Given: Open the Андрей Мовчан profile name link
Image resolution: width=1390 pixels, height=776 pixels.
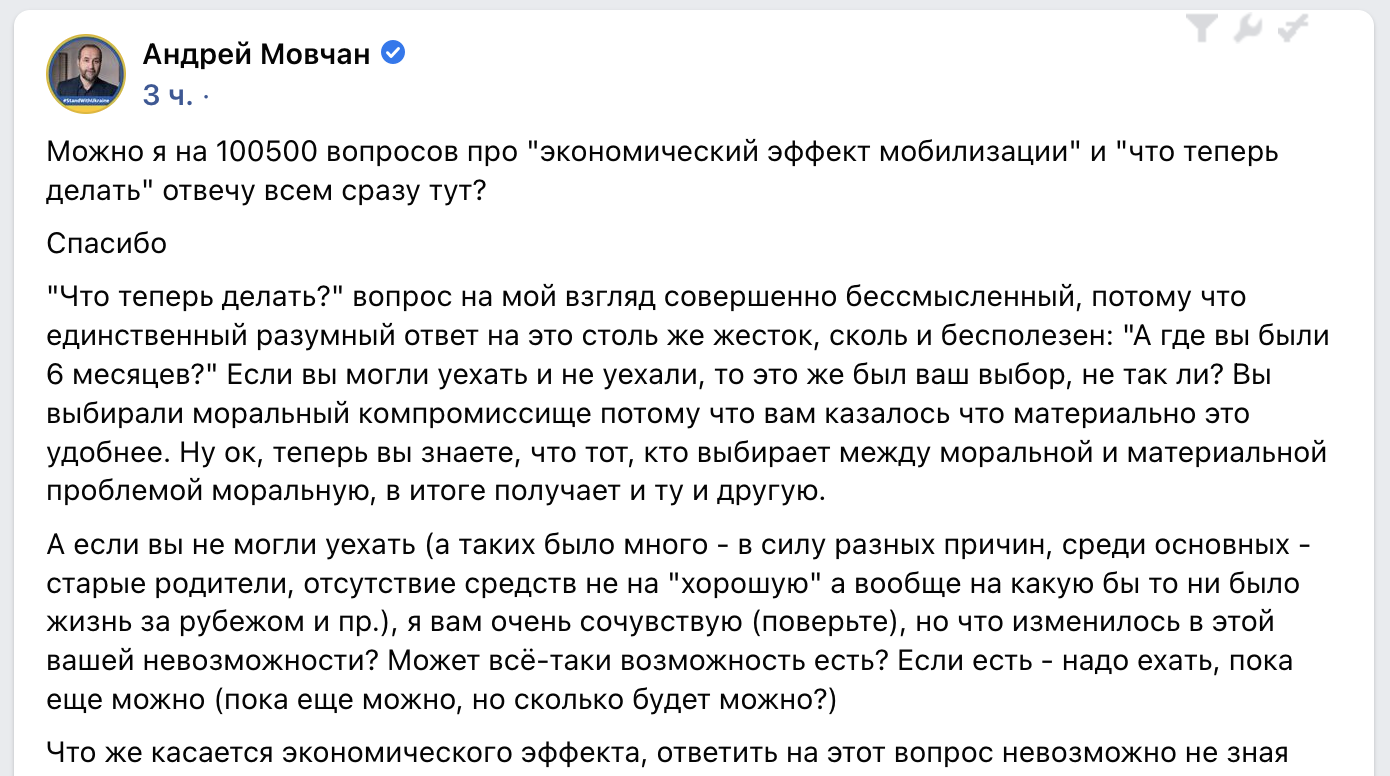Looking at the screenshot, I should pos(256,54).
